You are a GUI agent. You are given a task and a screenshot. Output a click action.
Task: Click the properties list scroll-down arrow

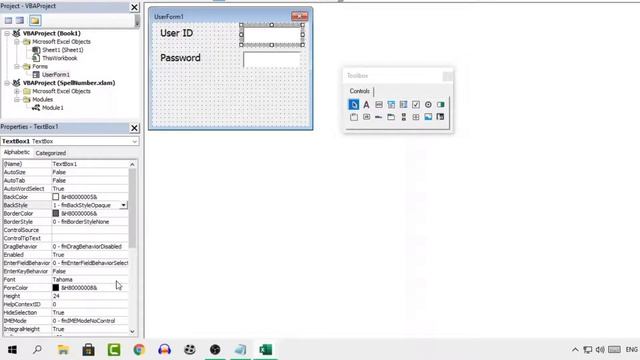(x=132, y=331)
